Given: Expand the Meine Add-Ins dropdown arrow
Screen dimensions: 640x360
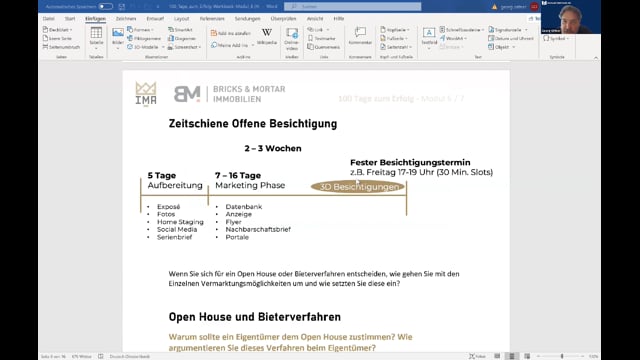Looking at the screenshot, I should click(252, 45).
